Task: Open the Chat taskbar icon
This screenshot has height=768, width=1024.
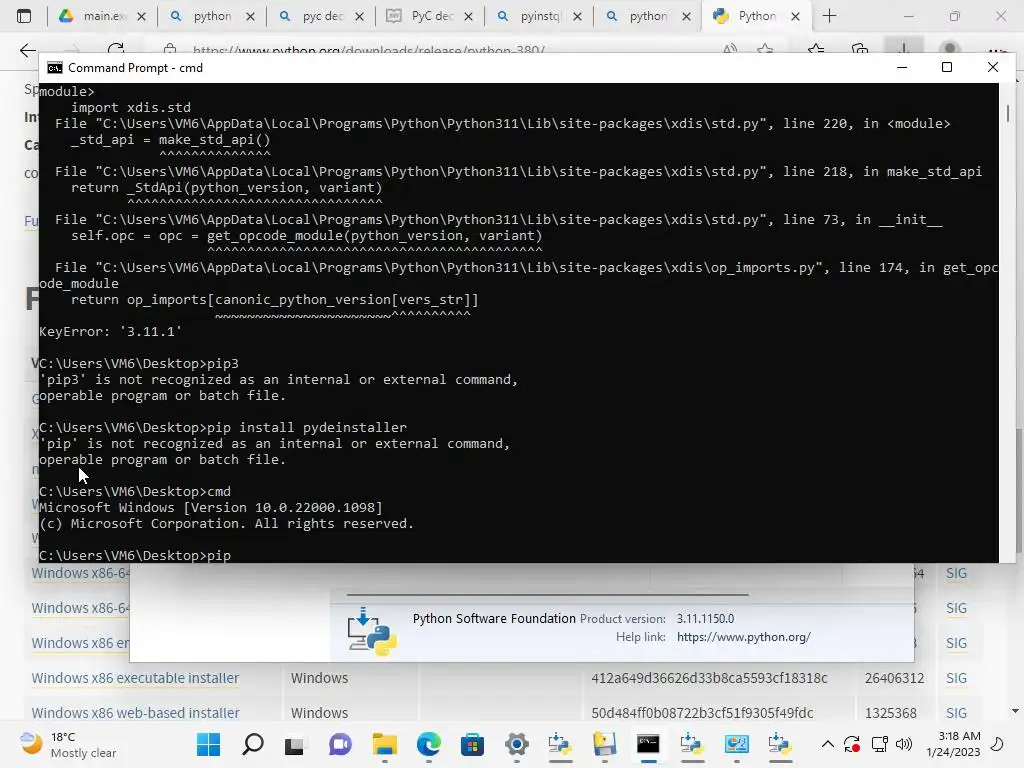Action: click(x=340, y=744)
